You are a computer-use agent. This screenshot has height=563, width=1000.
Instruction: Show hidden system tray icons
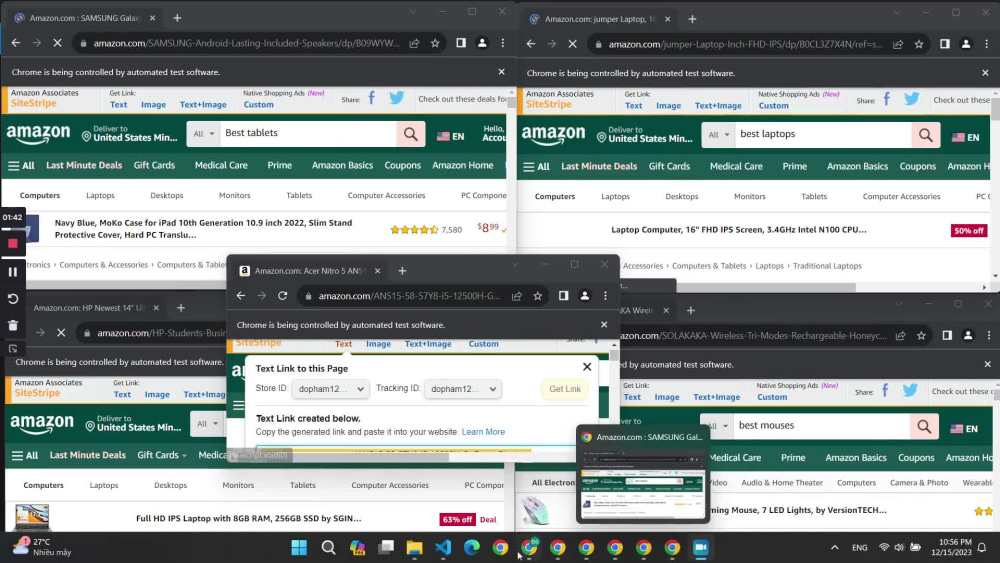(834, 548)
